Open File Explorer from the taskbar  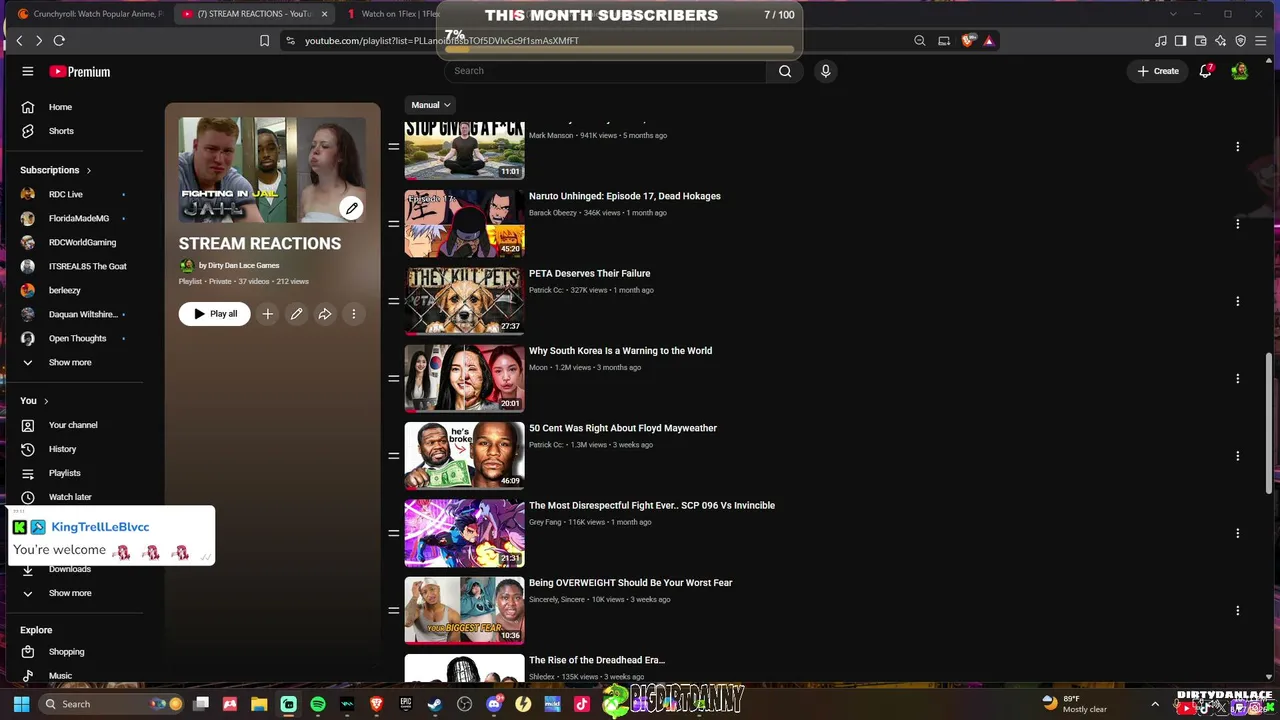pos(259,704)
